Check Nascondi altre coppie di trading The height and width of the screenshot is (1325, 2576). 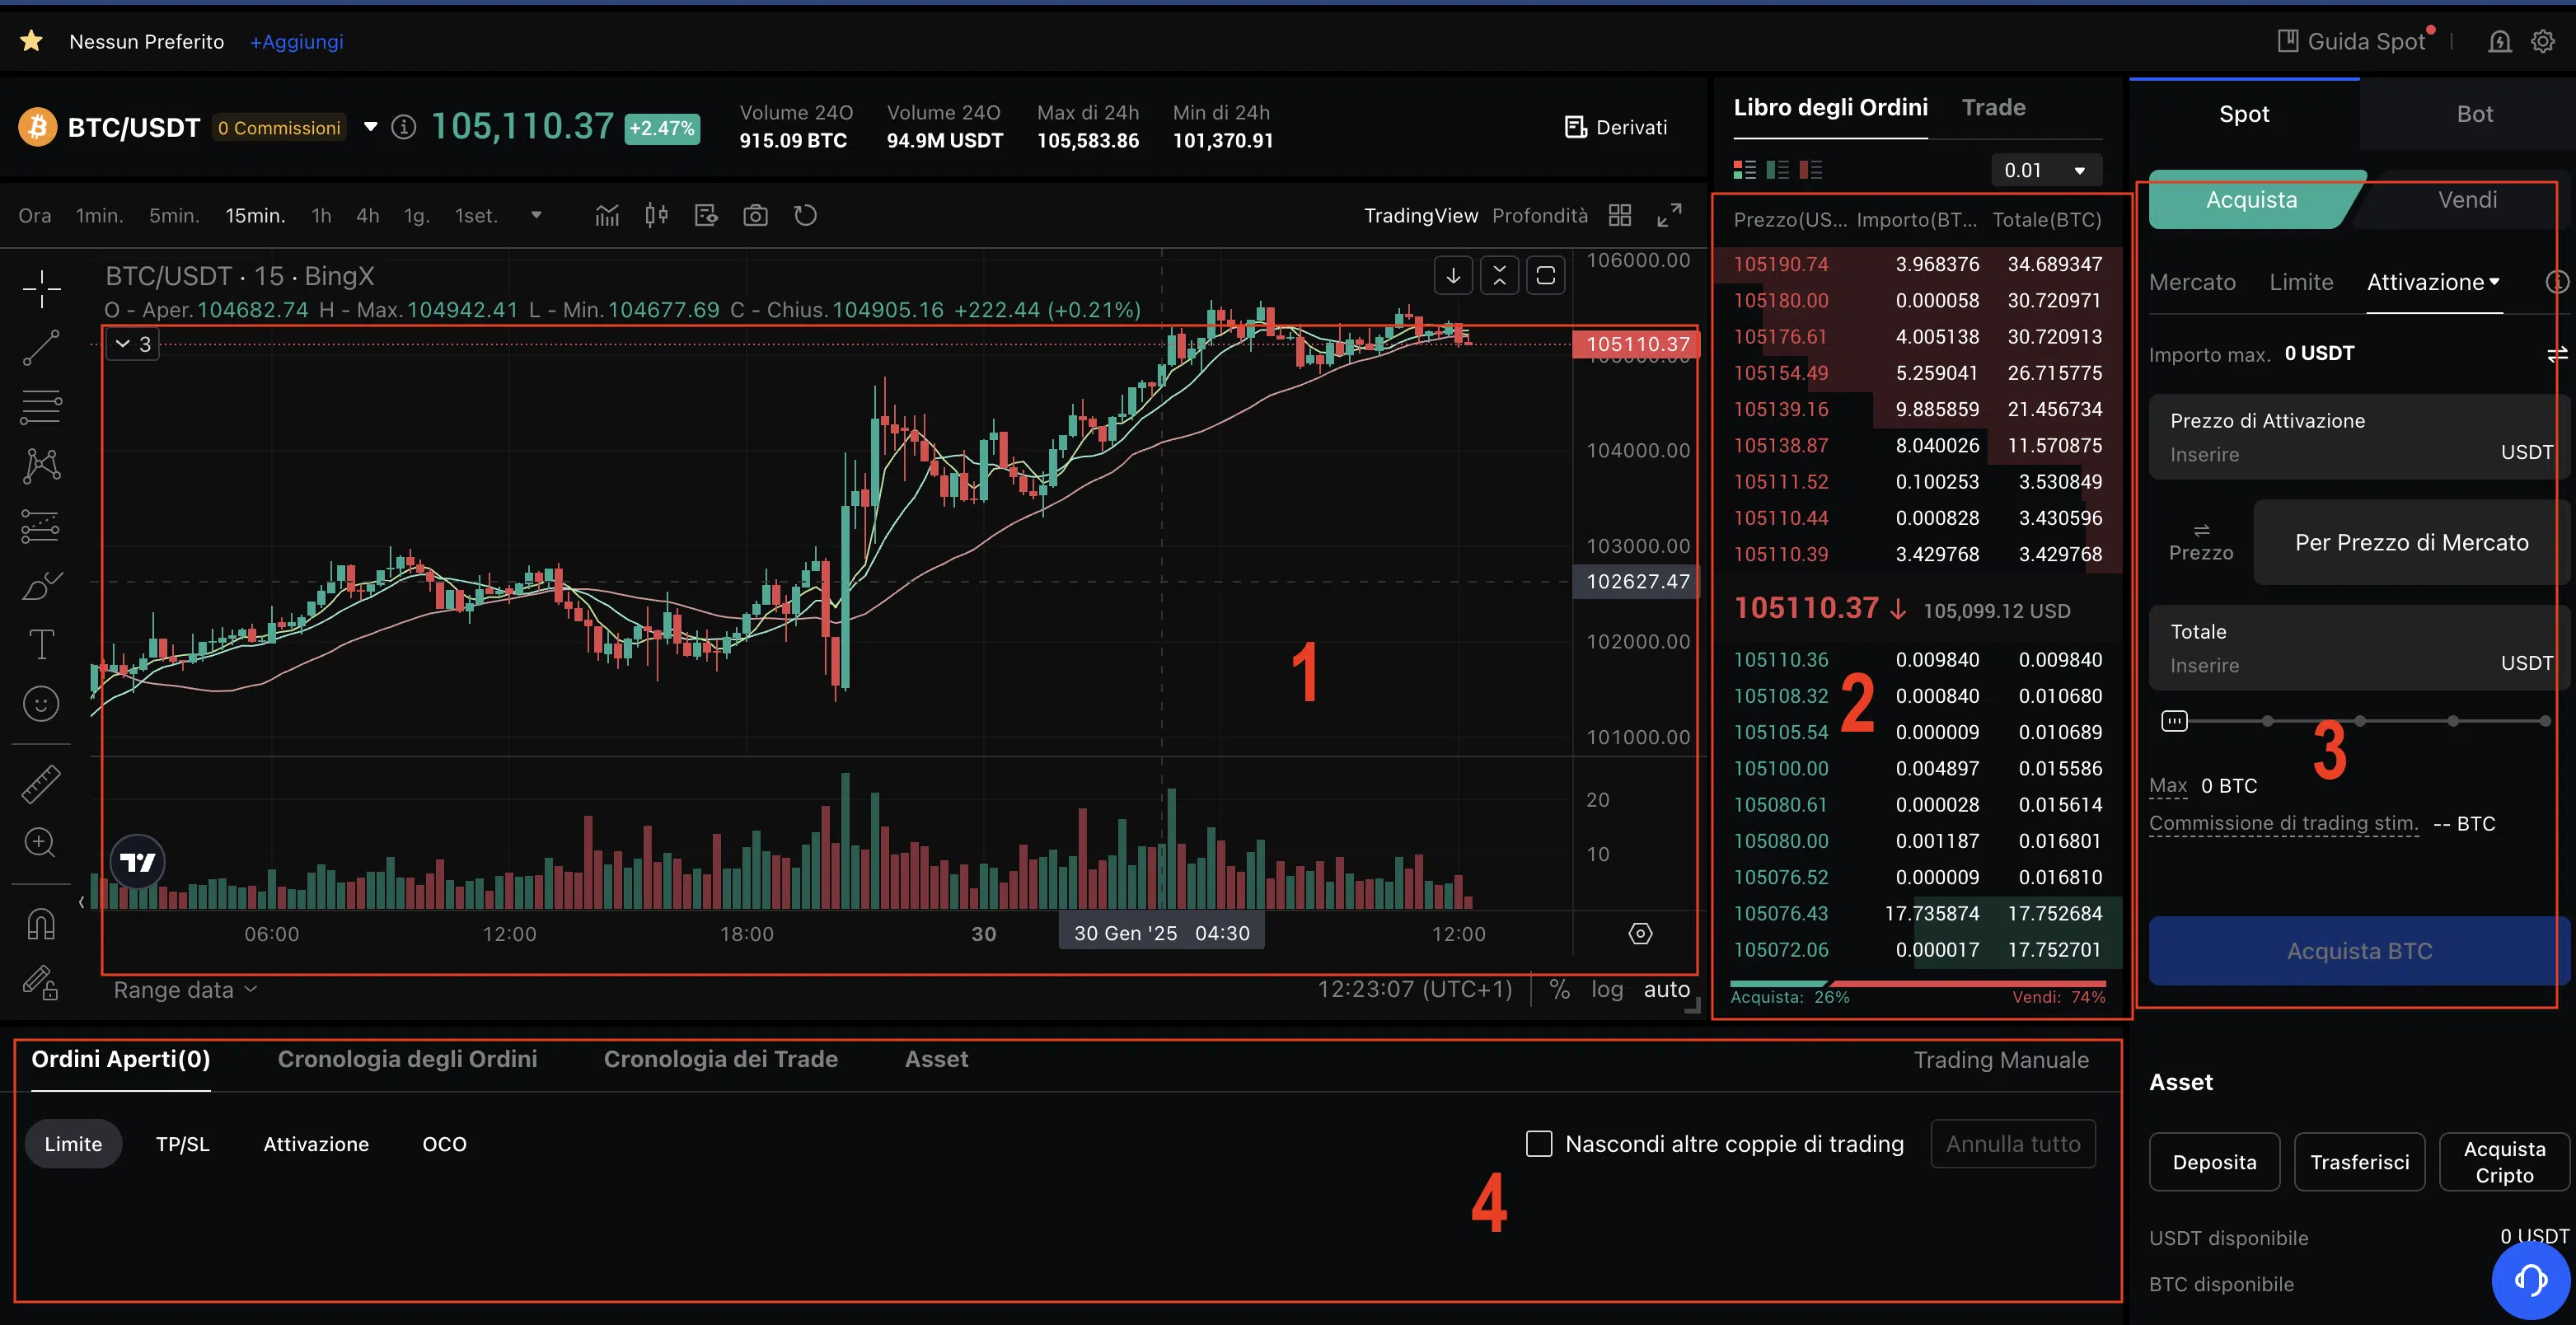pos(1539,1143)
